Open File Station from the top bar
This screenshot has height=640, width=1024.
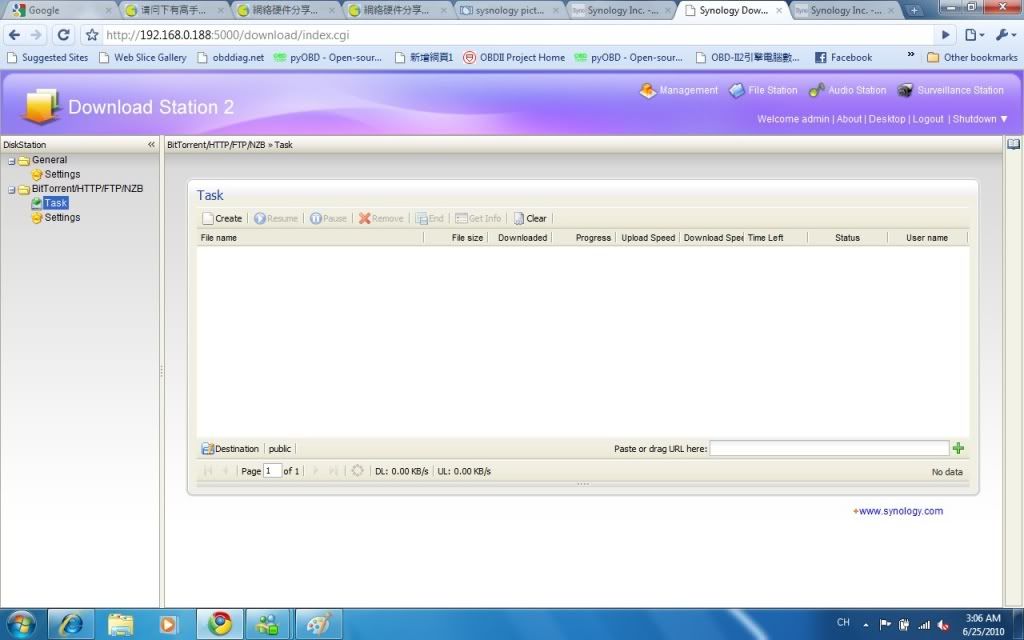pyautogui.click(x=763, y=90)
